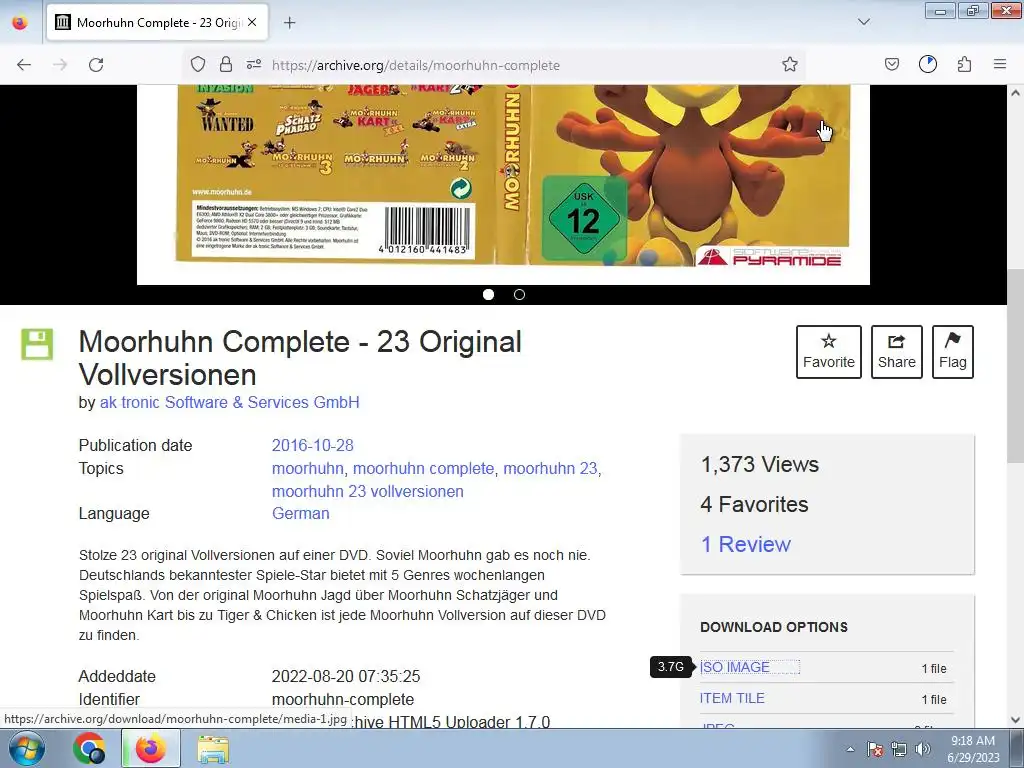Screen dimensions: 1024x768
Task: Click the scrollbar up arrow
Action: point(1015,93)
